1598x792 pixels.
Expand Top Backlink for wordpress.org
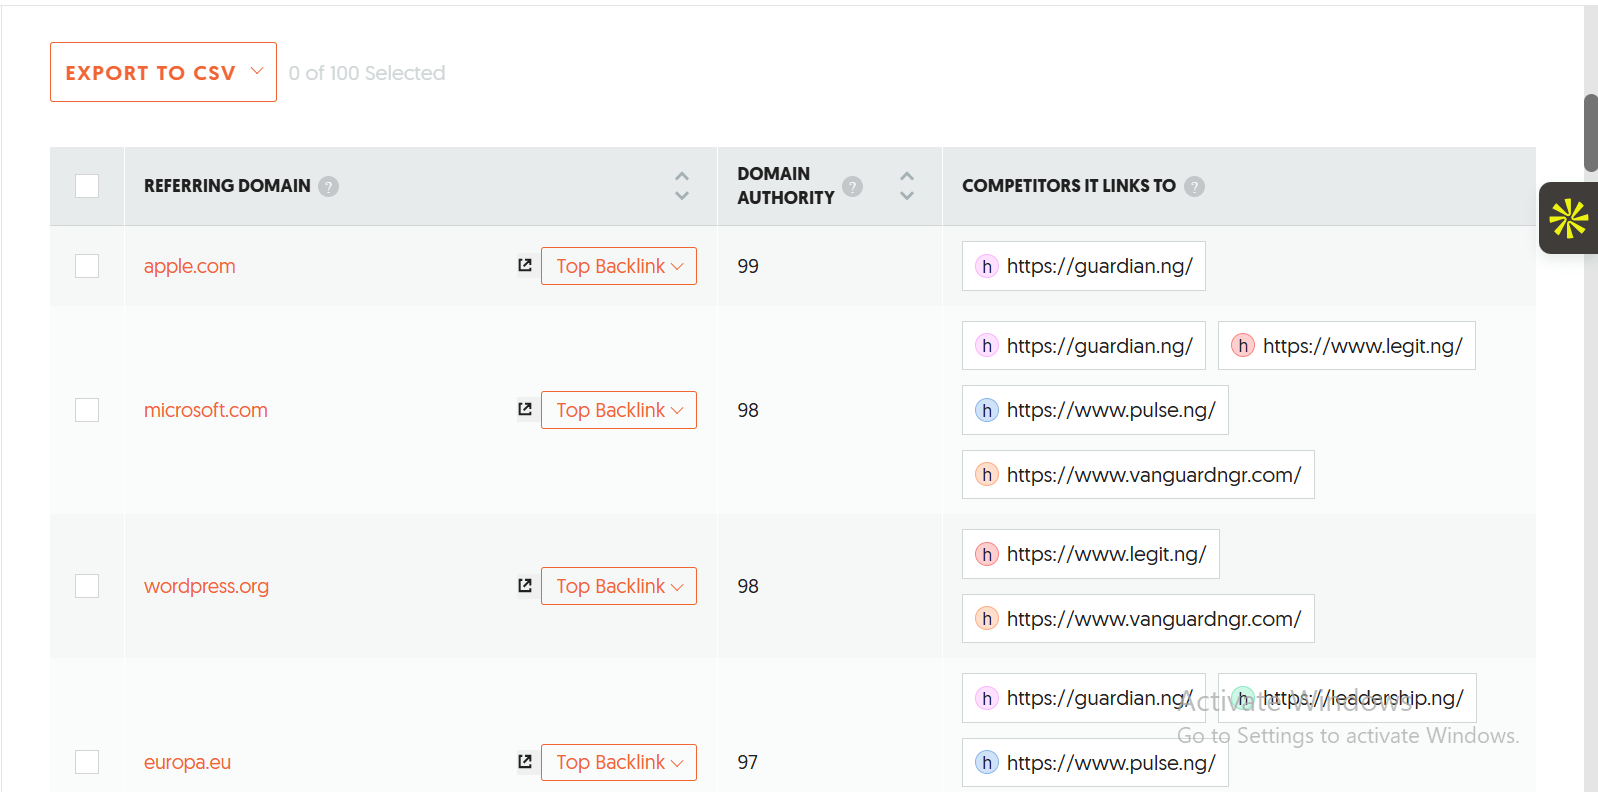tap(619, 586)
